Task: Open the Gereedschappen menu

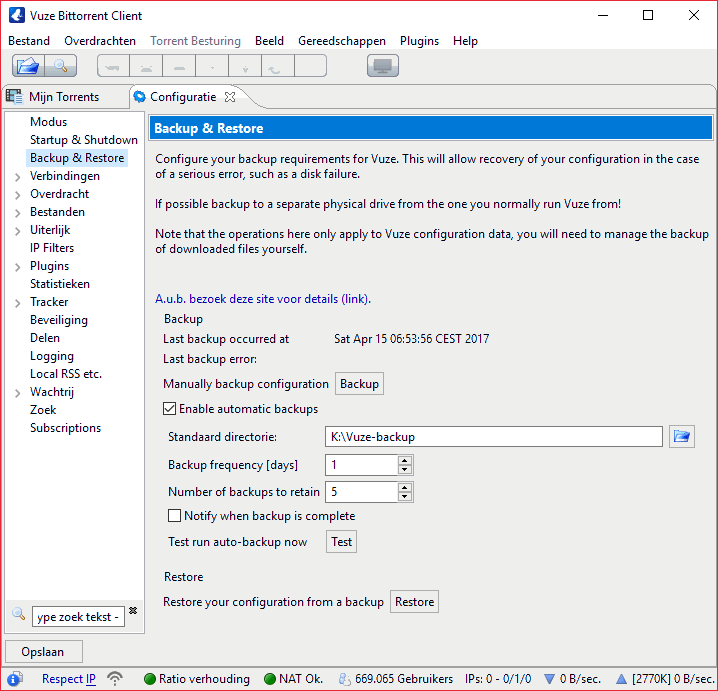Action: pyautogui.click(x=342, y=41)
